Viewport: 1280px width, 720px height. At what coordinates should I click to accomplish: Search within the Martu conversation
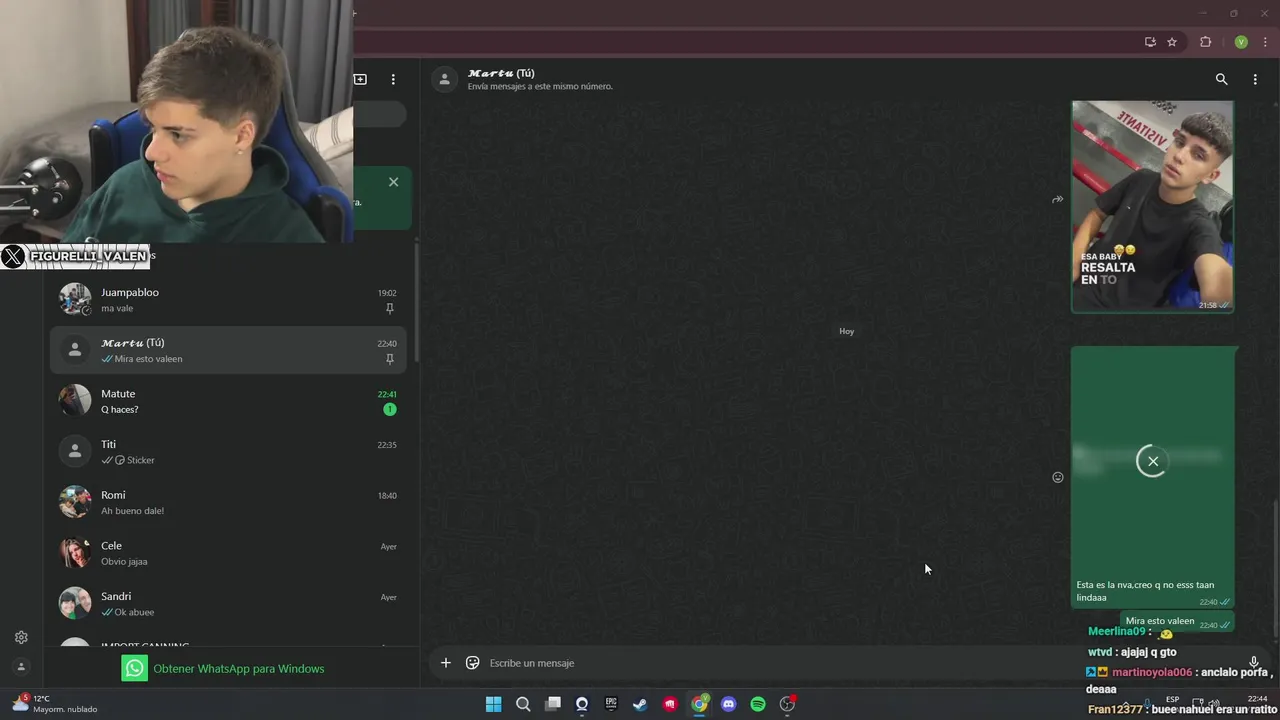point(1221,79)
